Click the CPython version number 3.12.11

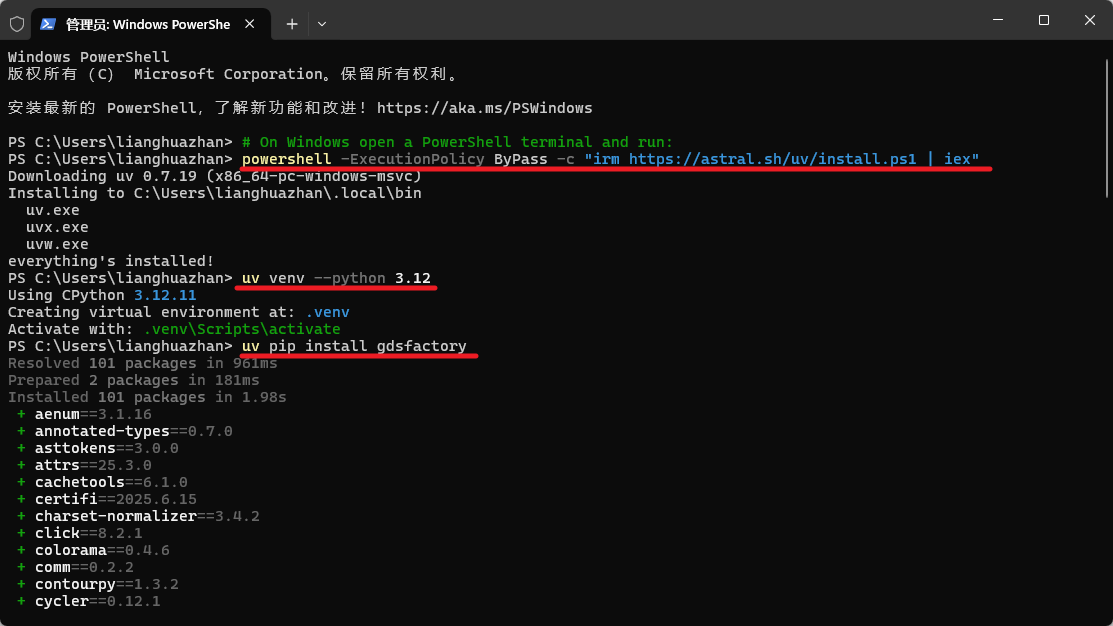click(163, 295)
